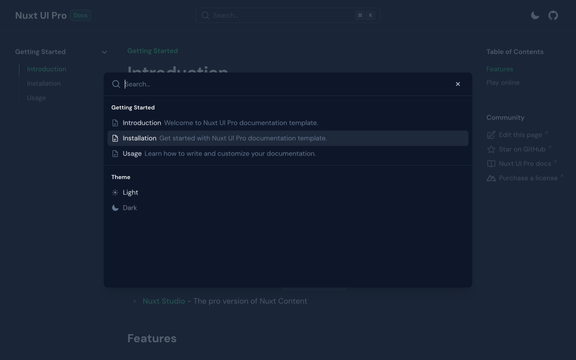Click the Purchase a license icon

pos(491,178)
